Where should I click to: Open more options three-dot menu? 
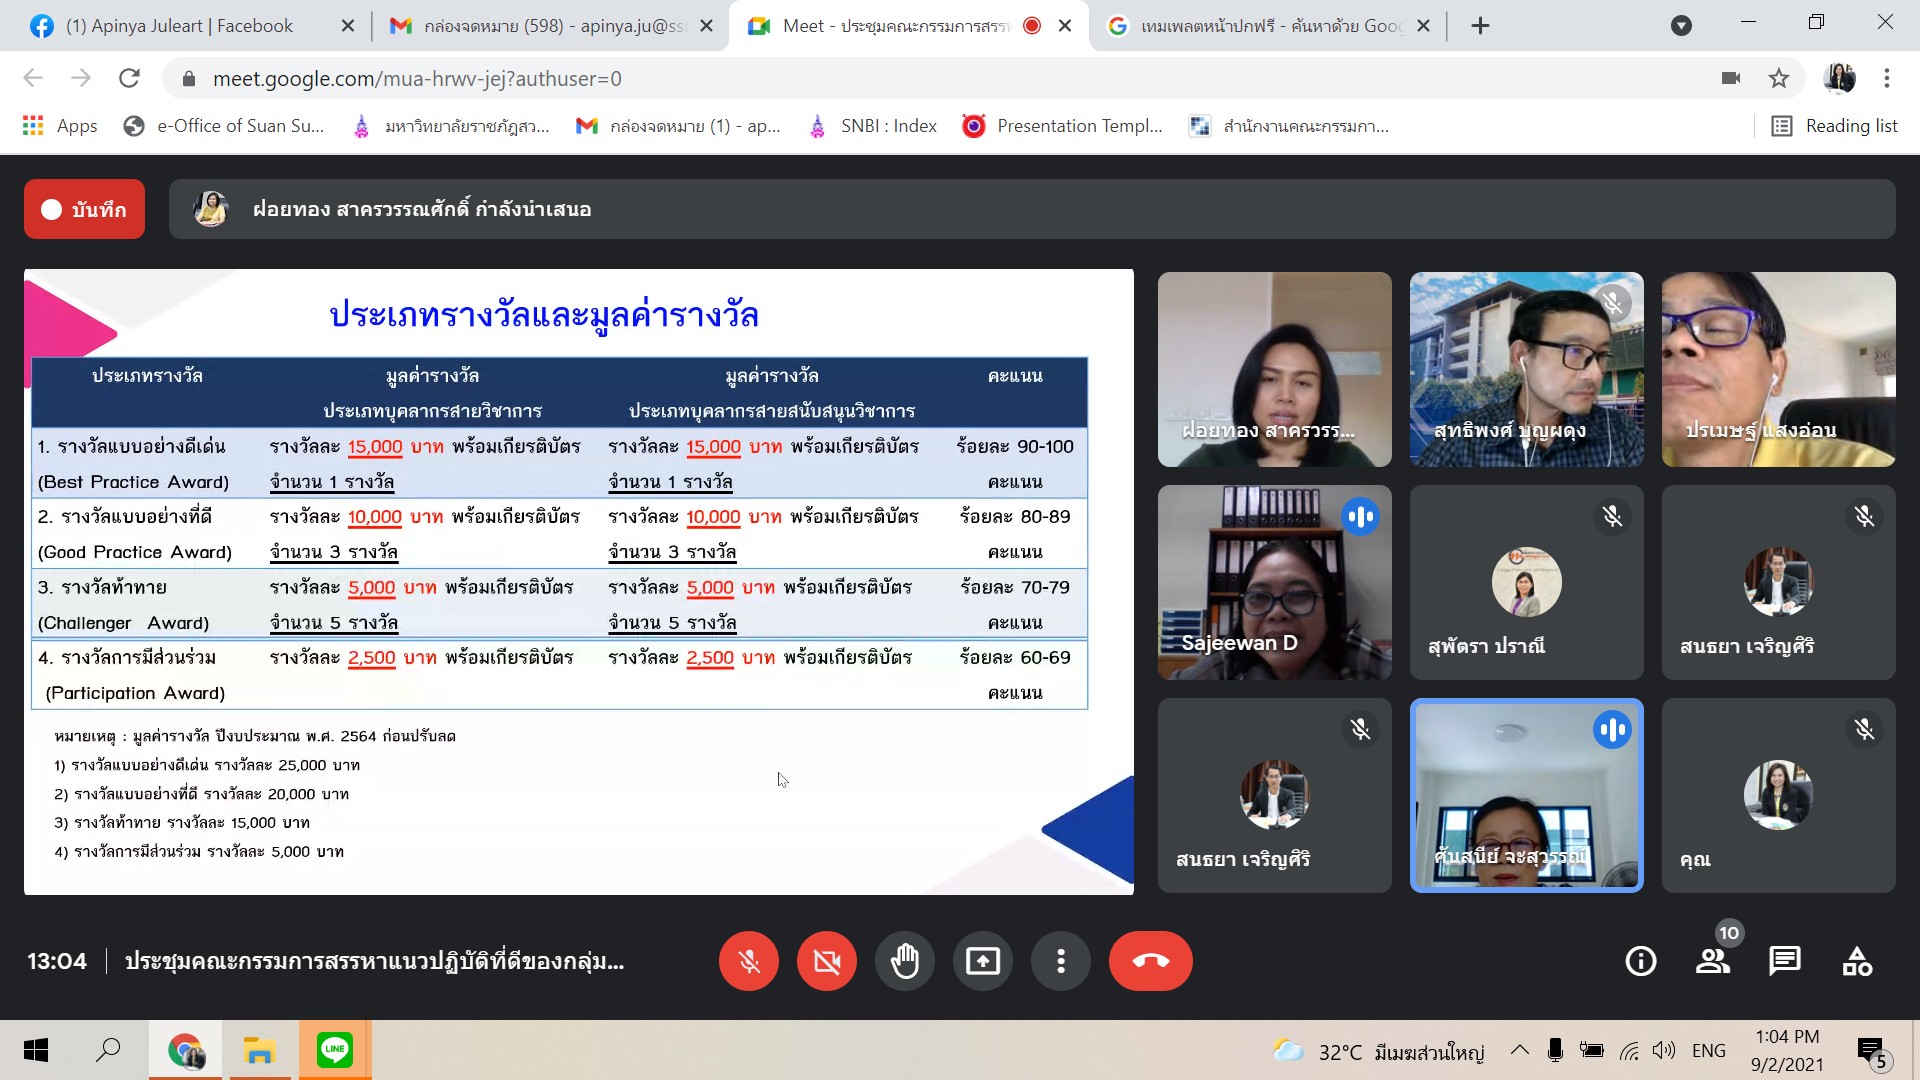click(1060, 961)
